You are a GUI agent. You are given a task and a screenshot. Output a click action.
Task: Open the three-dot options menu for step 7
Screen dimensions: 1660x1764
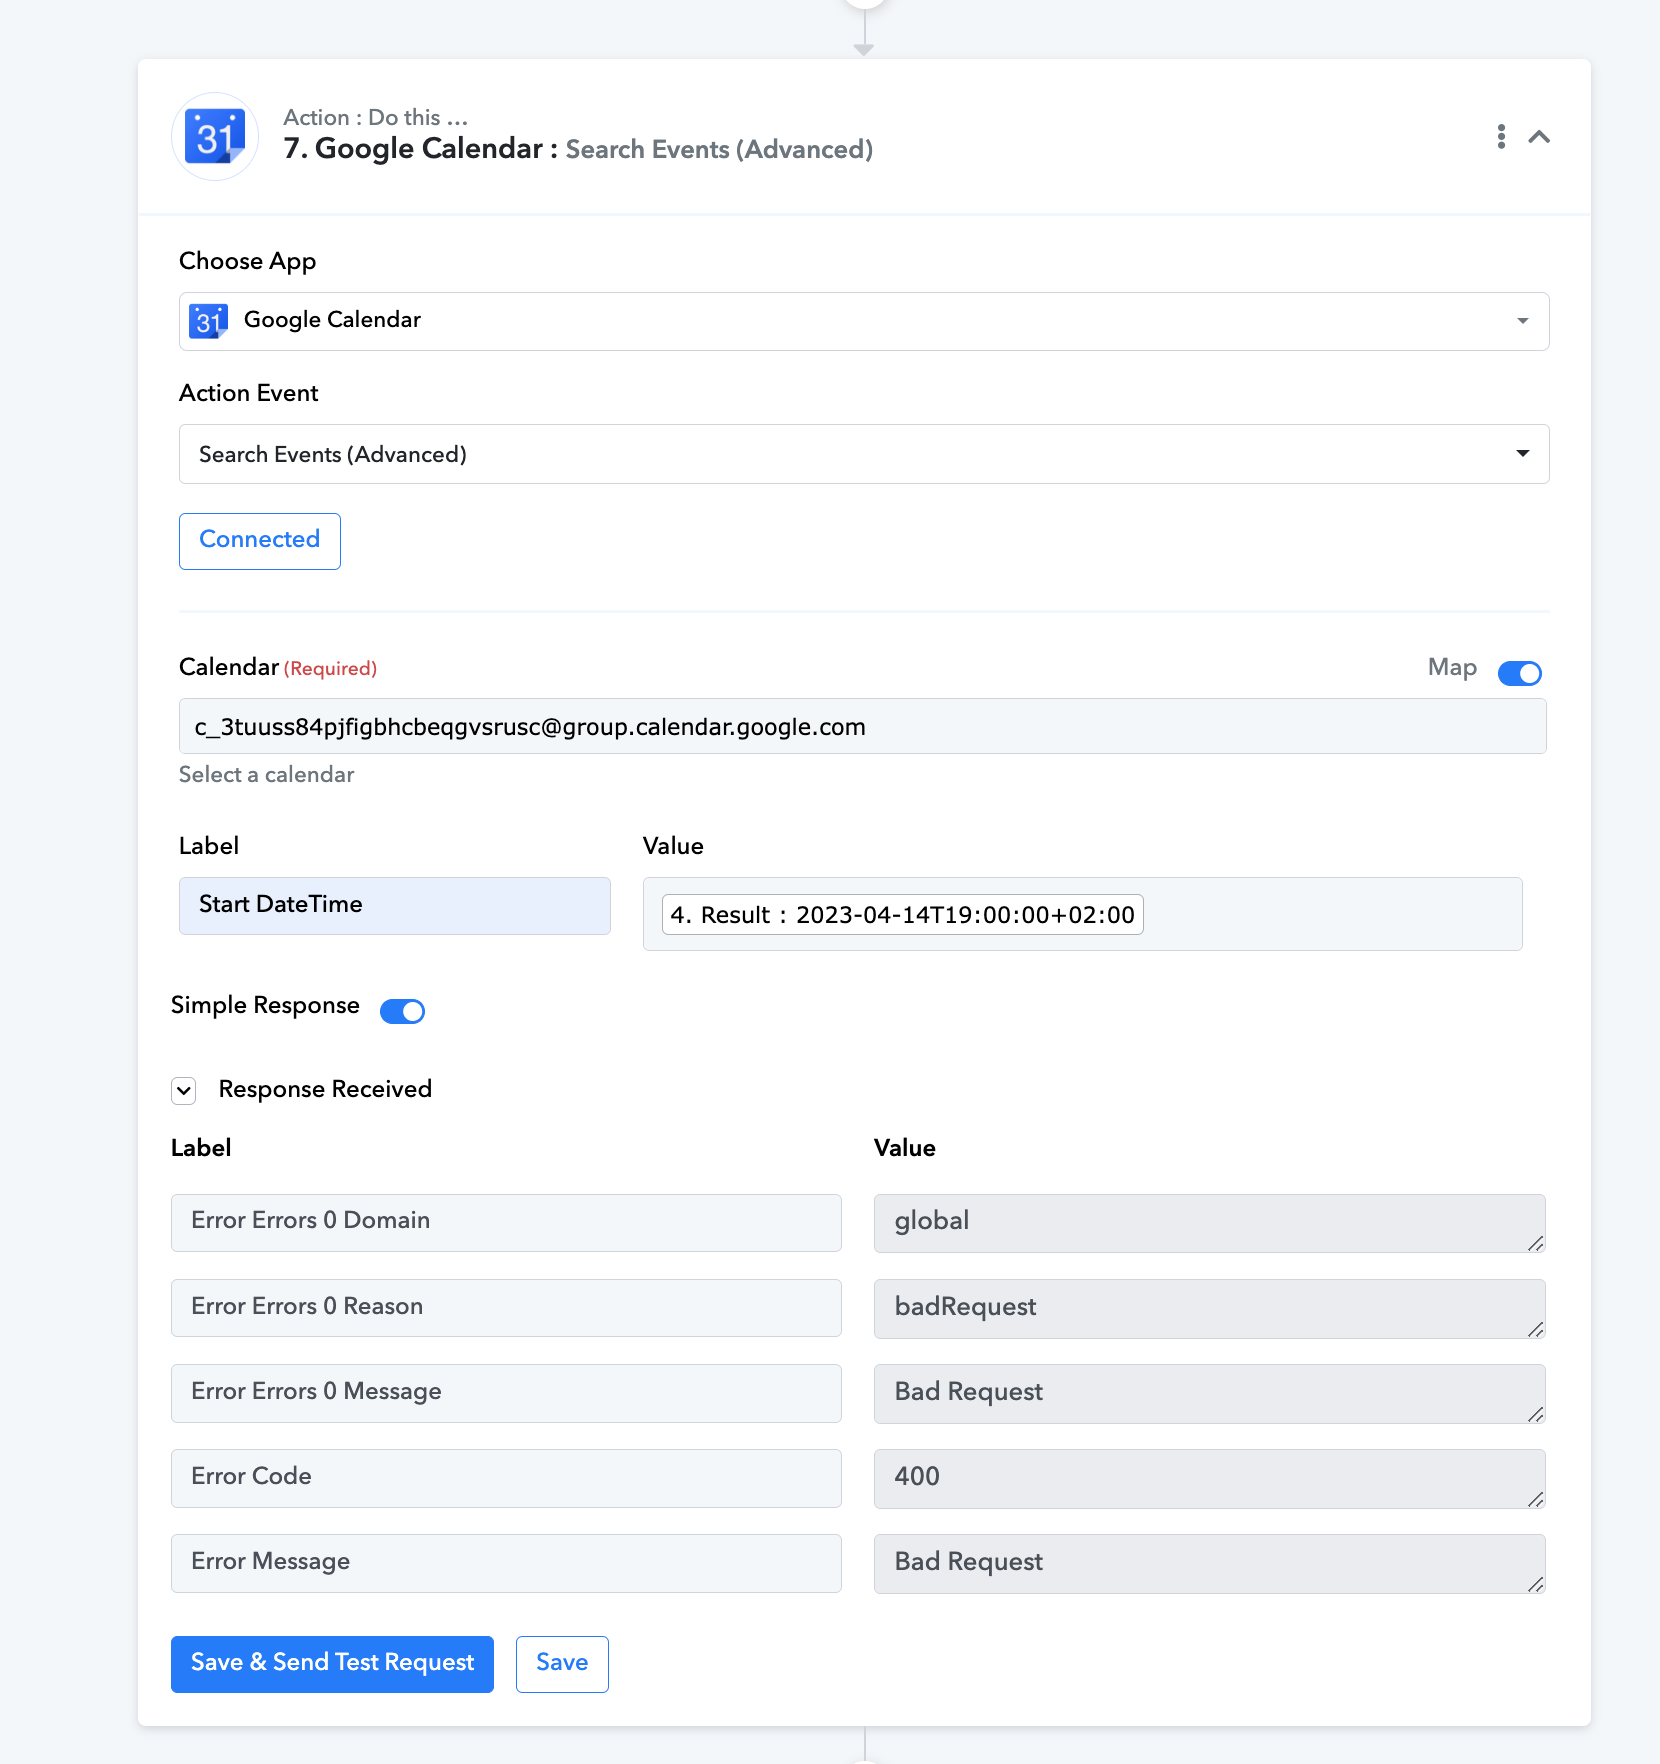[1501, 137]
